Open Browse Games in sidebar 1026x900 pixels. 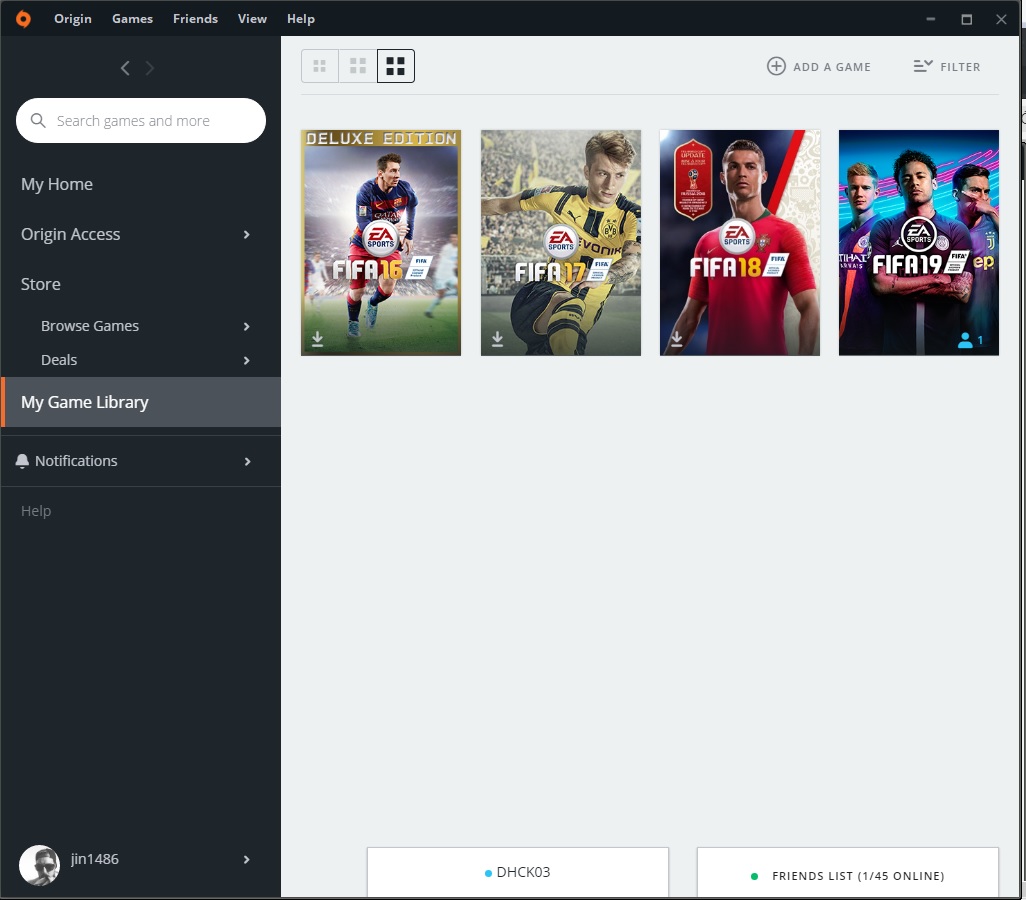90,326
